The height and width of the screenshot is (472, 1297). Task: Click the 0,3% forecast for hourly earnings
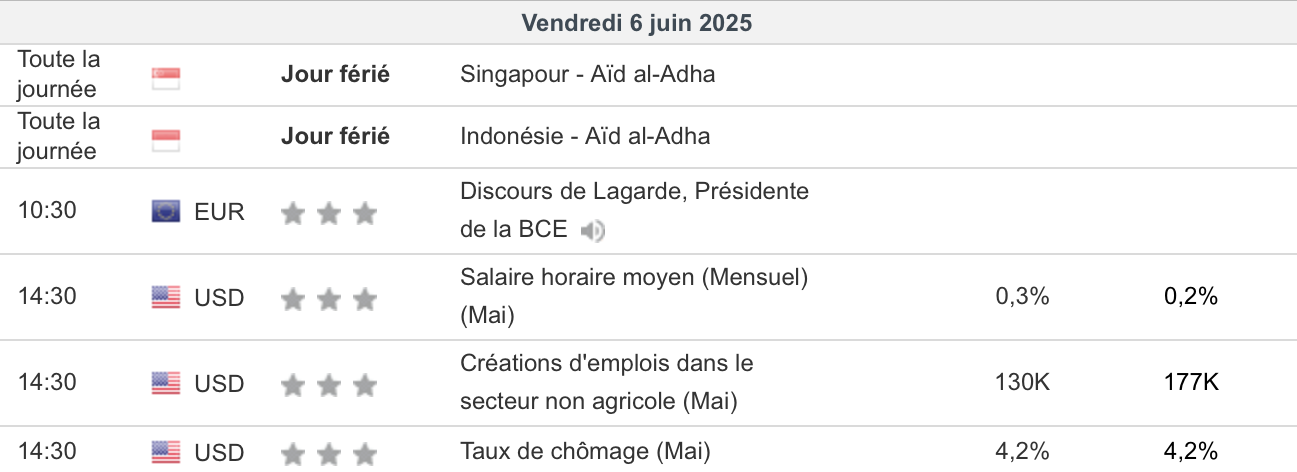pos(1022,296)
